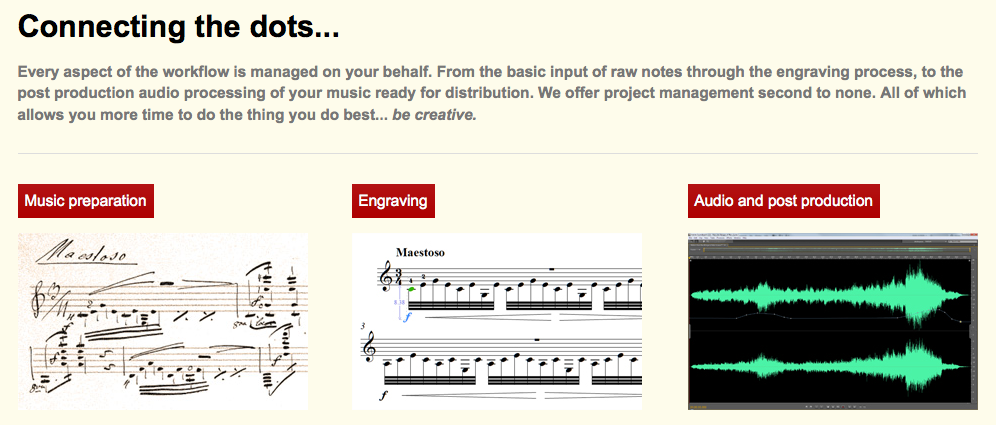Click the orange time counter in audio editor

[x=699, y=407]
